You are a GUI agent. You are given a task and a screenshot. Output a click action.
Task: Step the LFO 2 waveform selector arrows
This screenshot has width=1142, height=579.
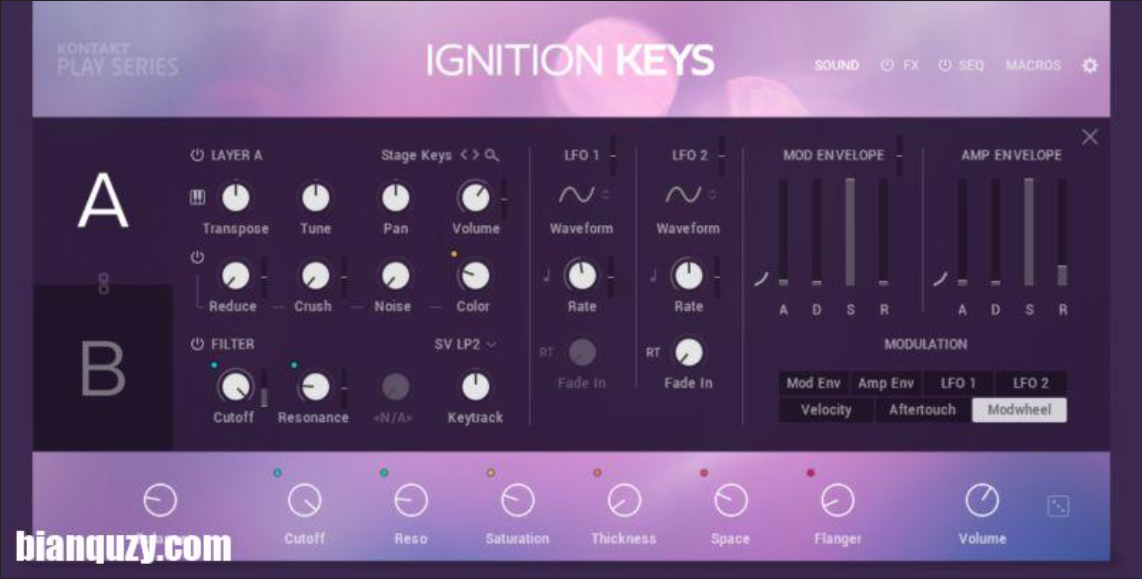712,194
